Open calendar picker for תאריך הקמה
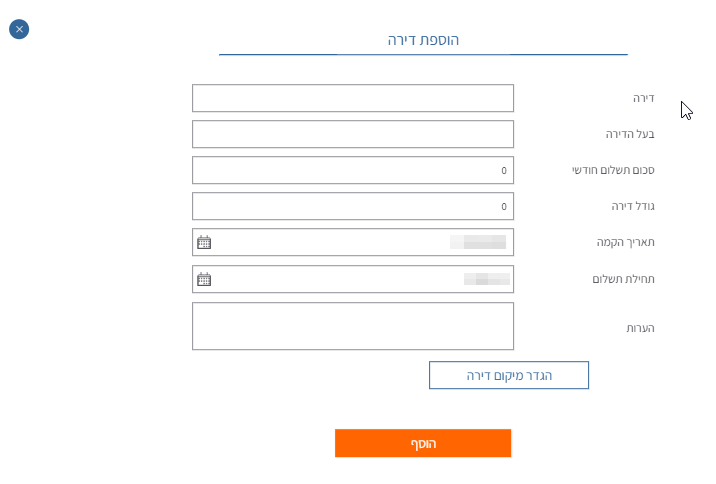The width and height of the screenshot is (716, 484). point(204,242)
